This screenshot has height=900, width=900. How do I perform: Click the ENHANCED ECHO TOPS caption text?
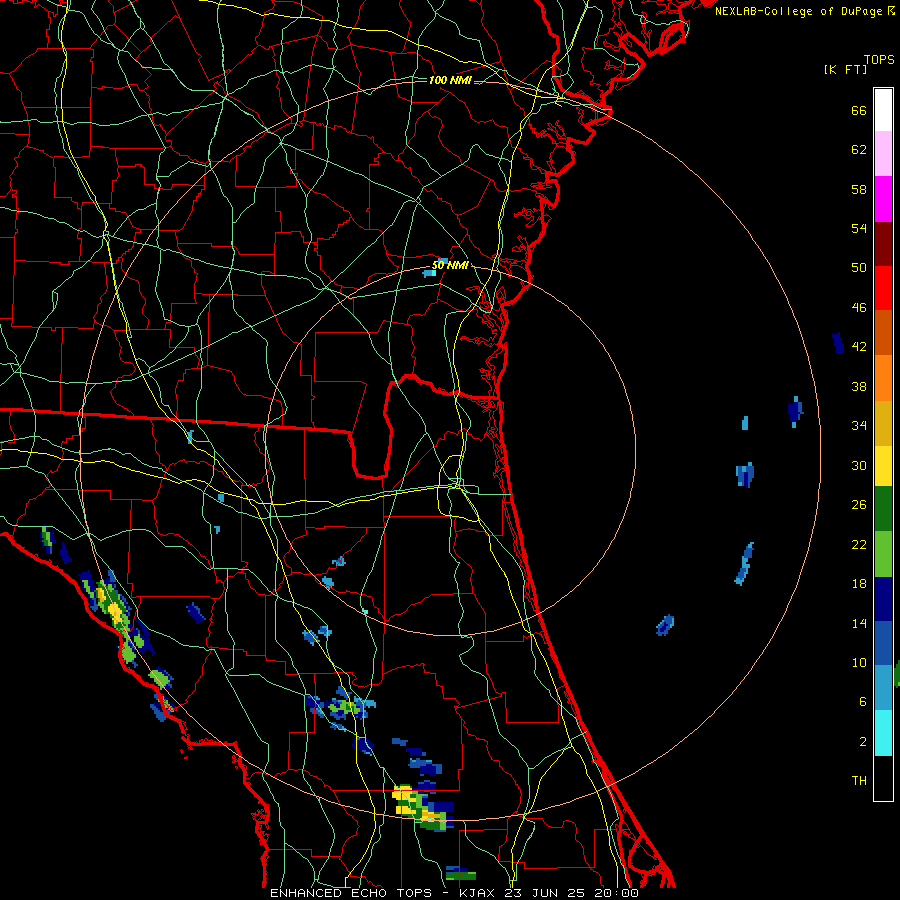coord(351,893)
